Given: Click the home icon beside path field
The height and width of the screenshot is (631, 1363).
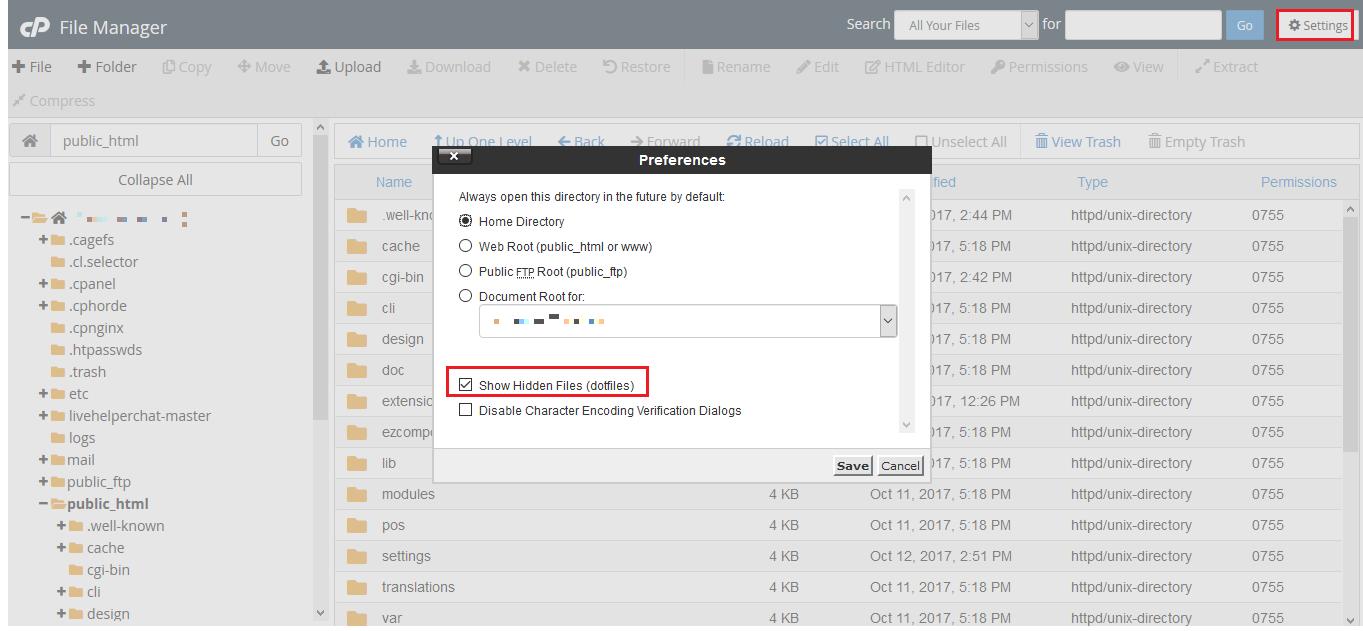Looking at the screenshot, I should click(29, 141).
